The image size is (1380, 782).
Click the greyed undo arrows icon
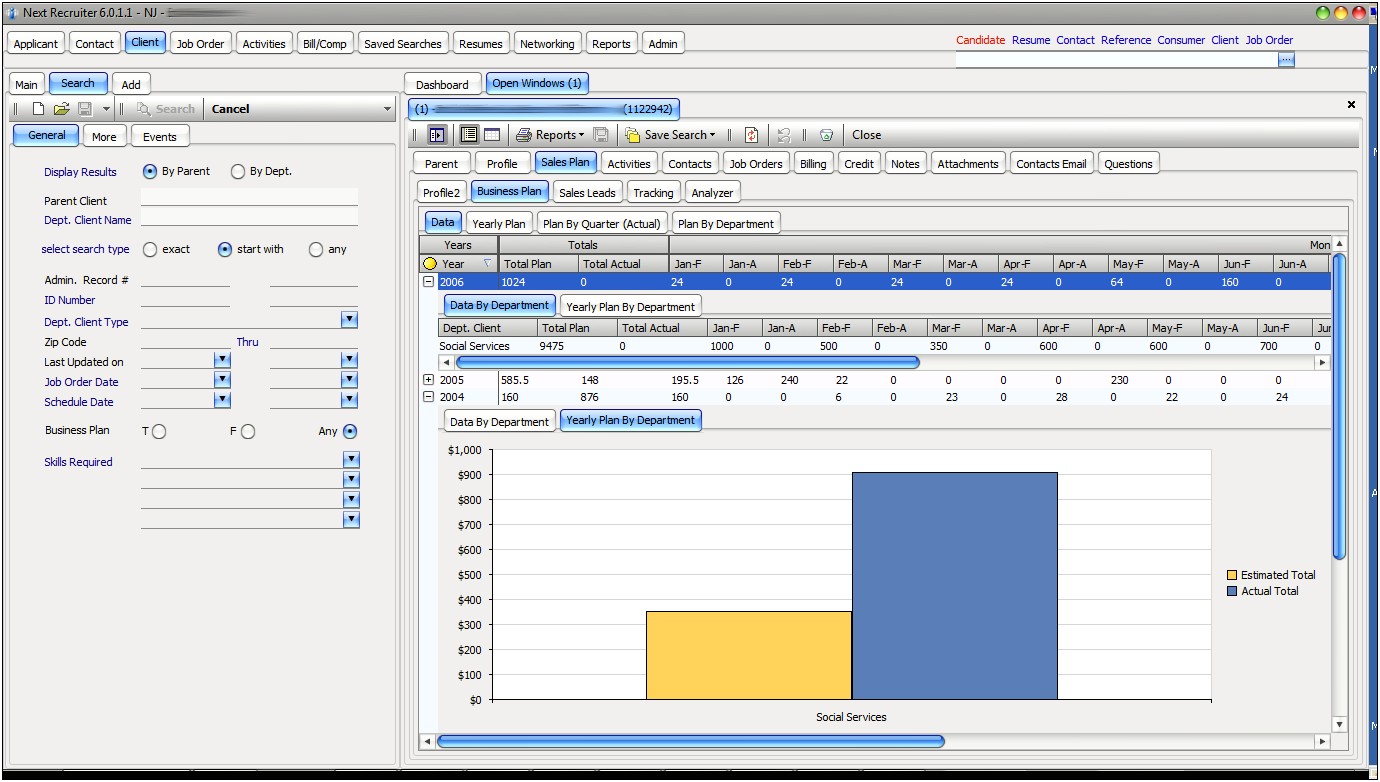click(784, 135)
